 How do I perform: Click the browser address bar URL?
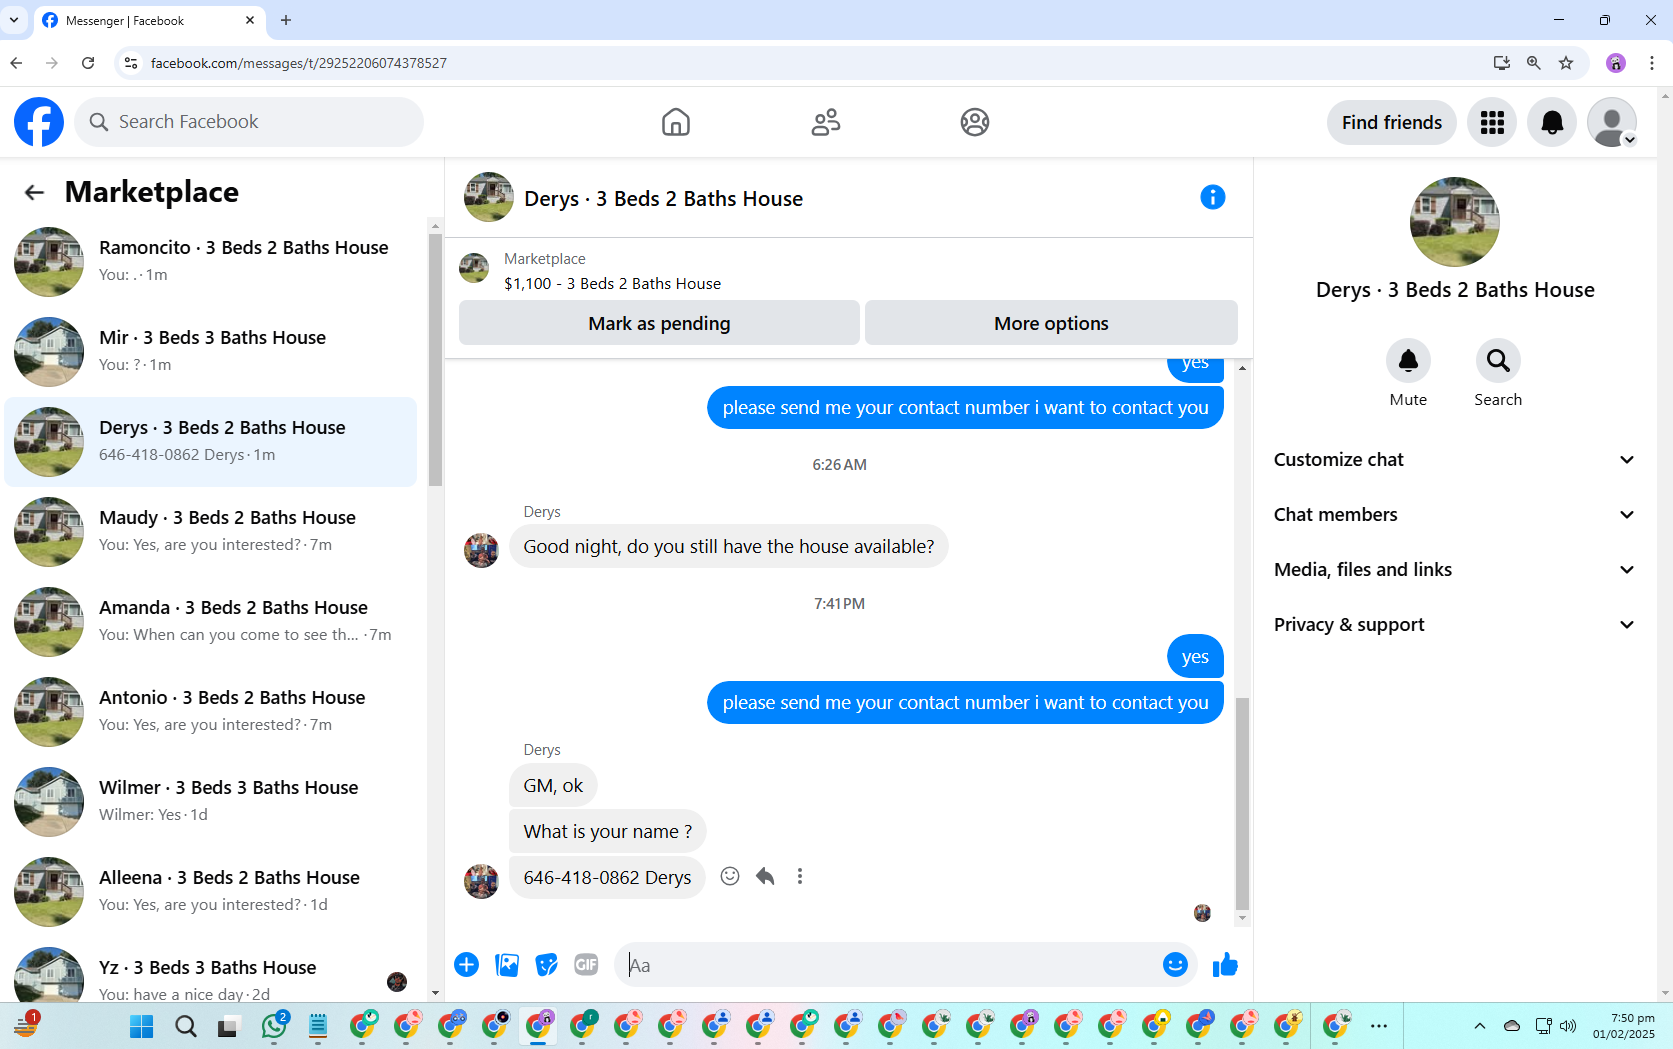click(299, 63)
